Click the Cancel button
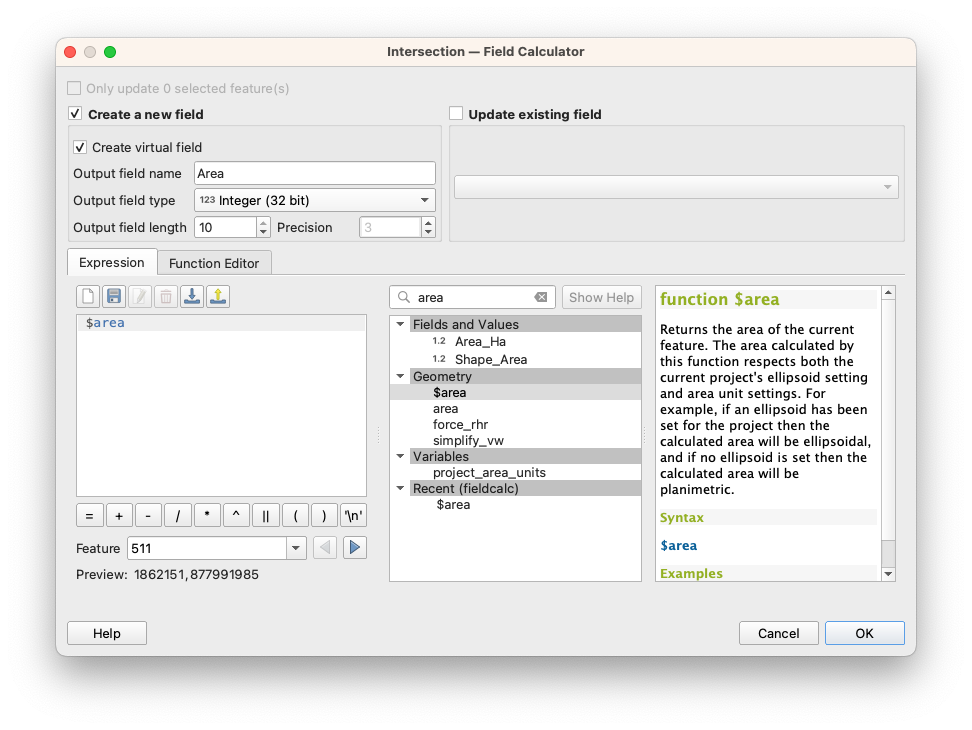 pos(778,633)
